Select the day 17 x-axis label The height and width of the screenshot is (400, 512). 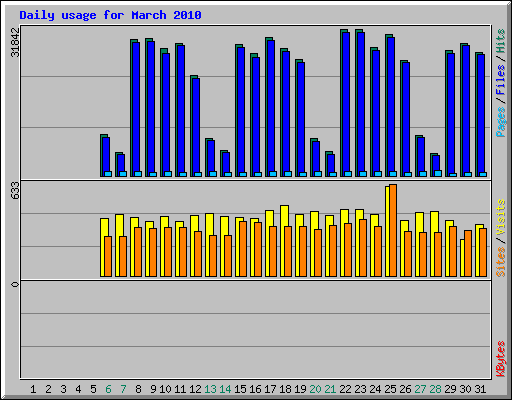[x=270, y=389]
